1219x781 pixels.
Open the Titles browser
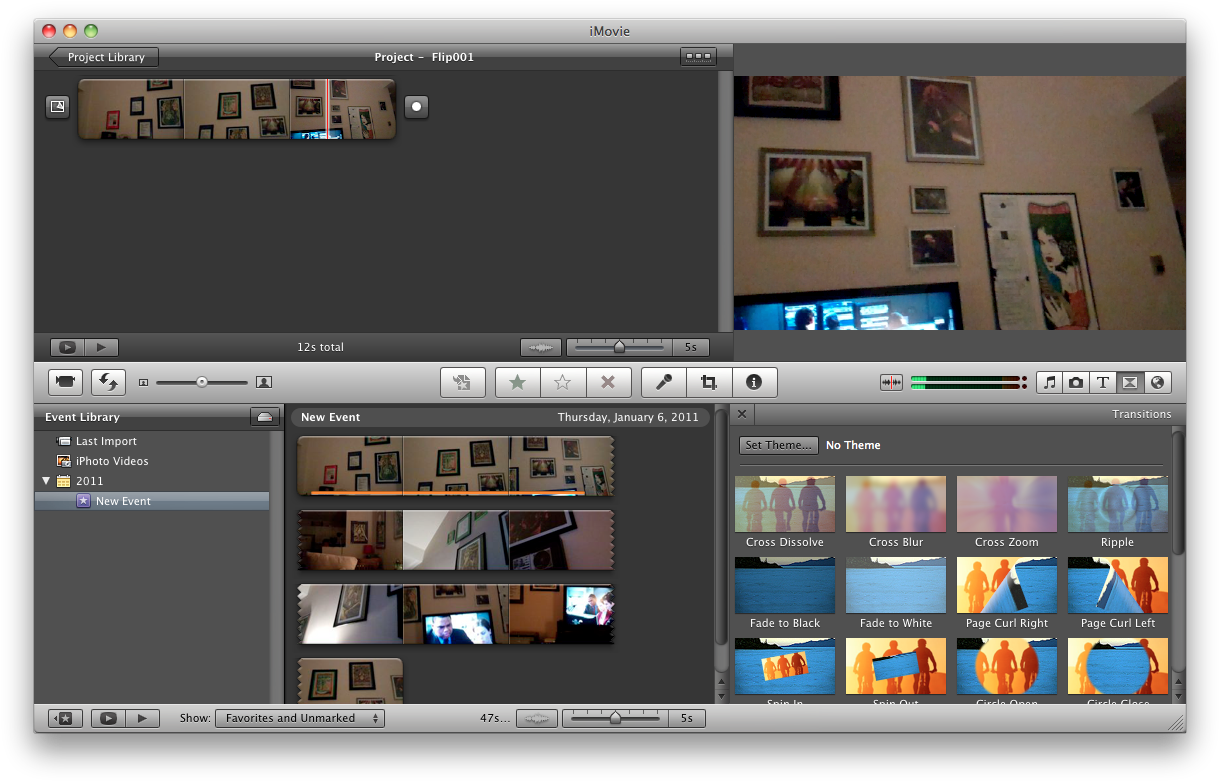coord(1102,382)
